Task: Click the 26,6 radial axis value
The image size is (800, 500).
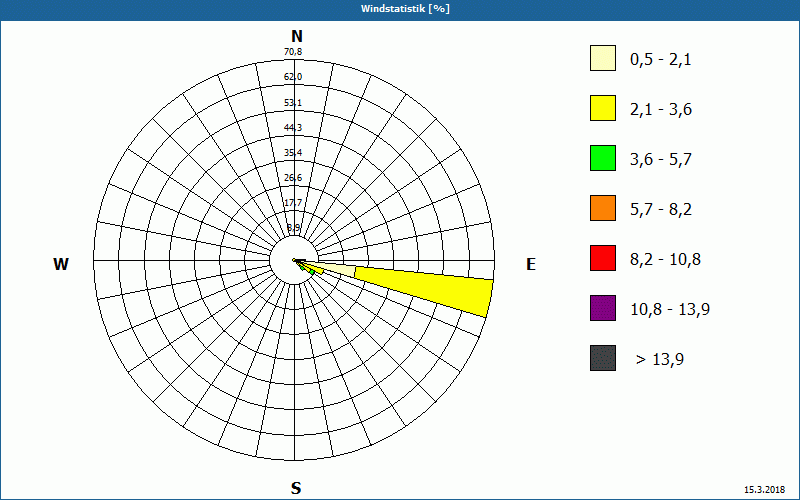Action: pyautogui.click(x=293, y=178)
